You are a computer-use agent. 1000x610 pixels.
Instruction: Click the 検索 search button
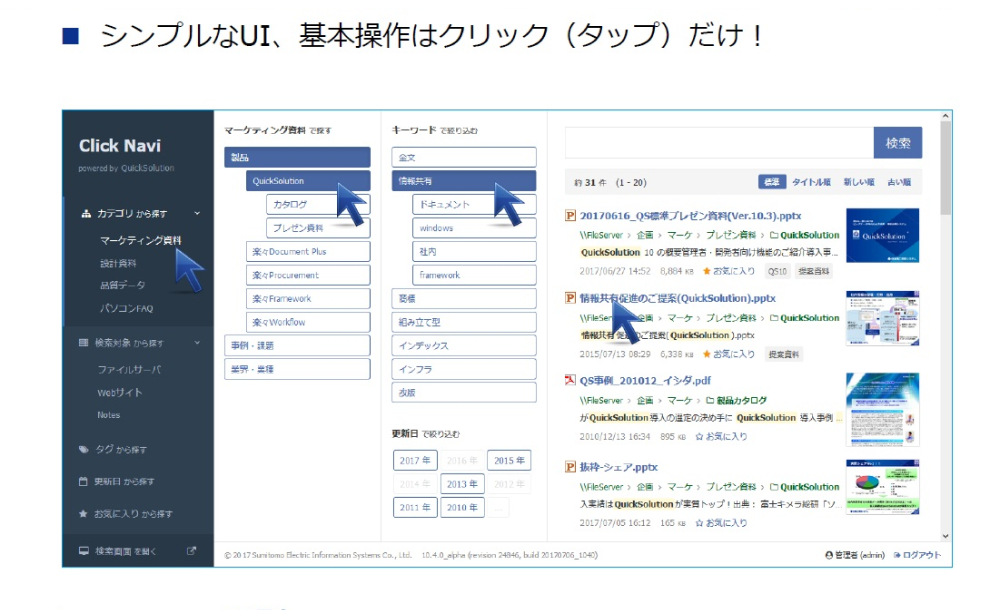tap(898, 143)
